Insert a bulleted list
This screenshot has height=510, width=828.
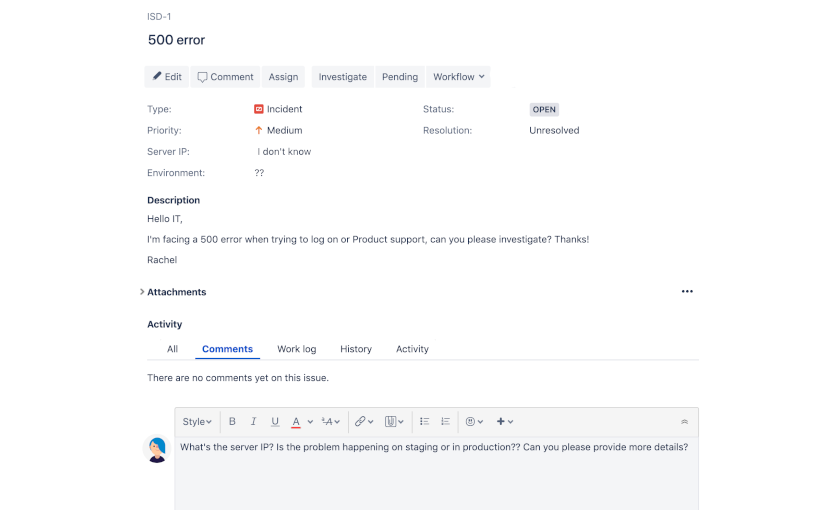[425, 421]
